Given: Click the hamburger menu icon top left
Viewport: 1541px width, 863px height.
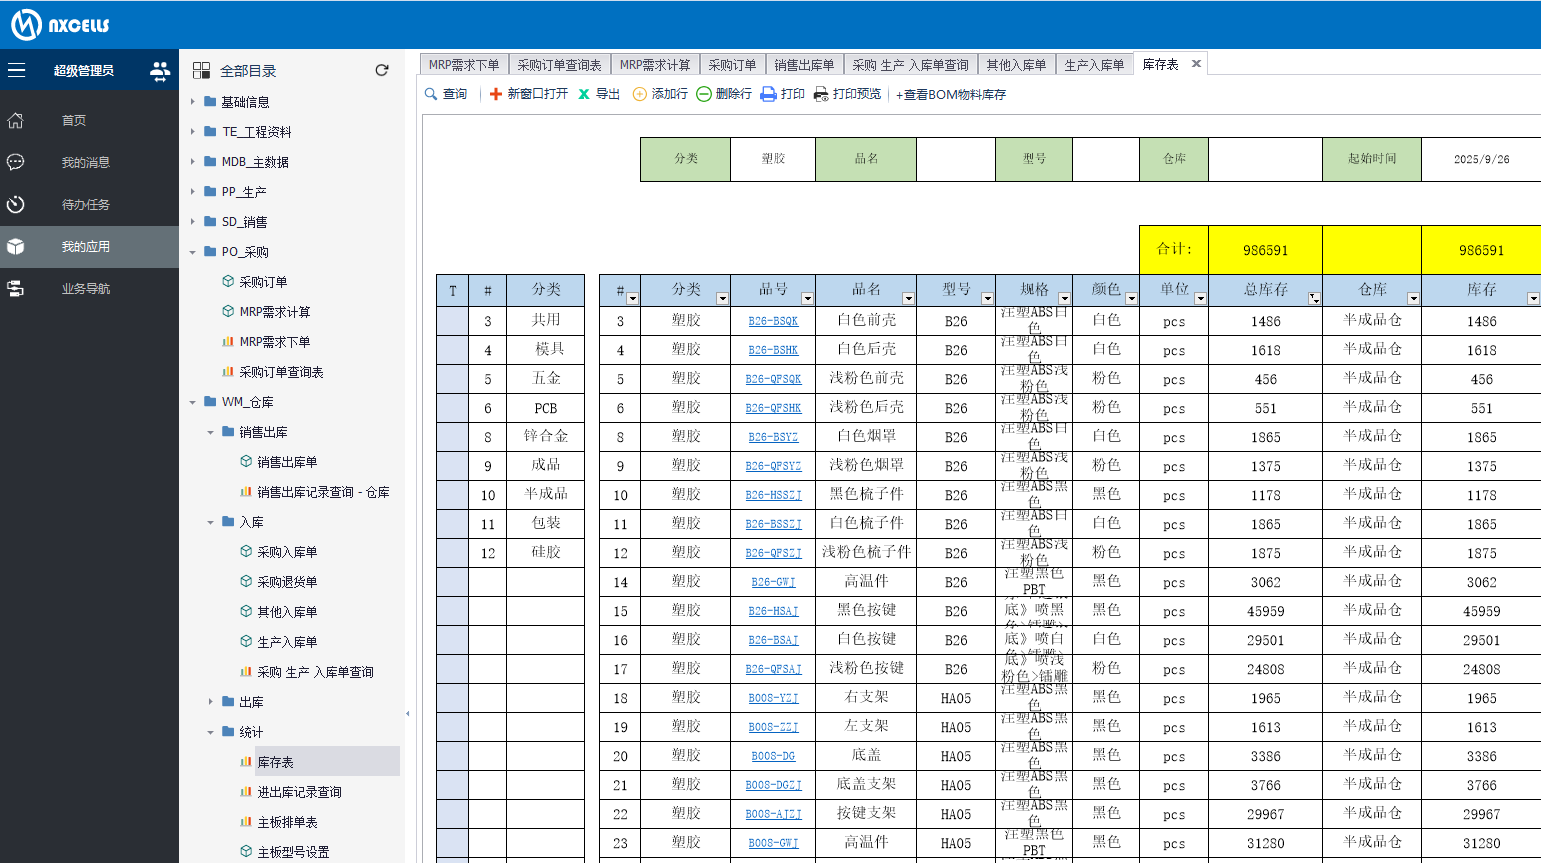Looking at the screenshot, I should coord(16,70).
